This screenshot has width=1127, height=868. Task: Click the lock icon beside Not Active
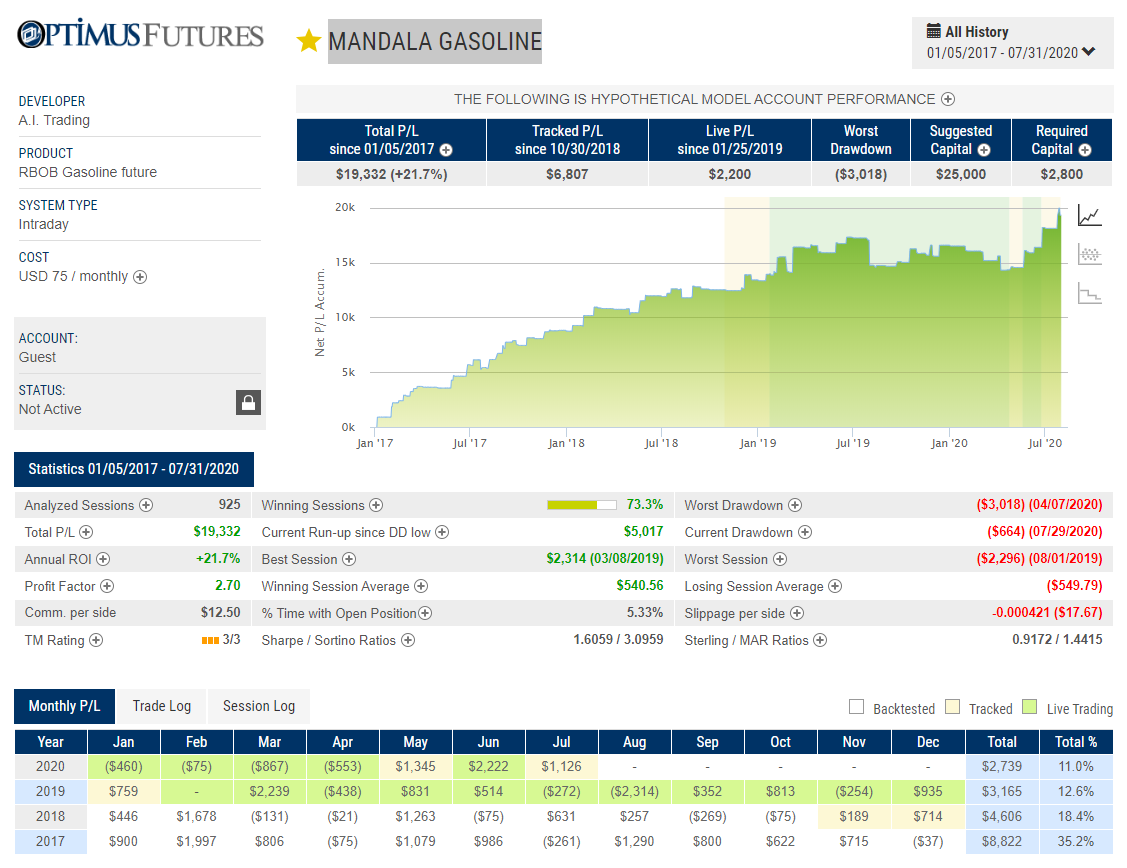coord(248,402)
